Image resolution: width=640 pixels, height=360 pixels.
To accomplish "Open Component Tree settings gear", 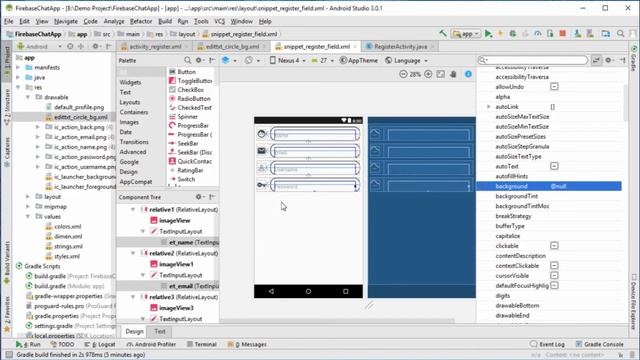I will 199,197.
